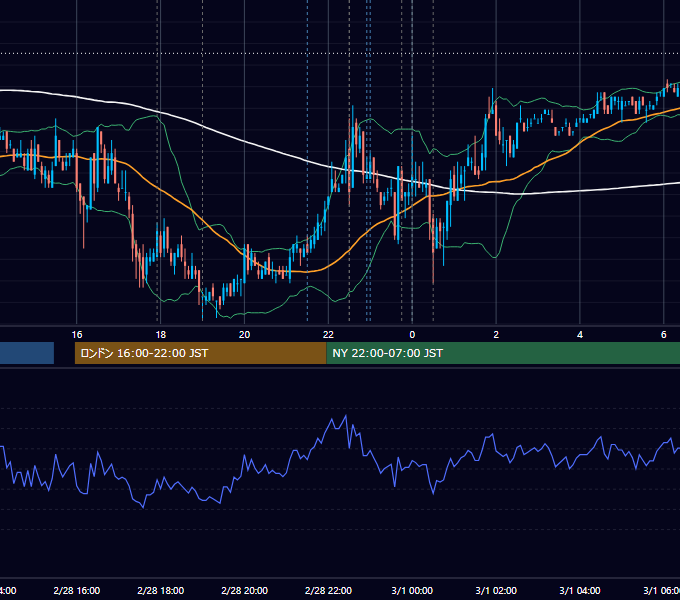Click the "3/1 00:00" timestamp
This screenshot has width=680, height=600.
(x=412, y=590)
